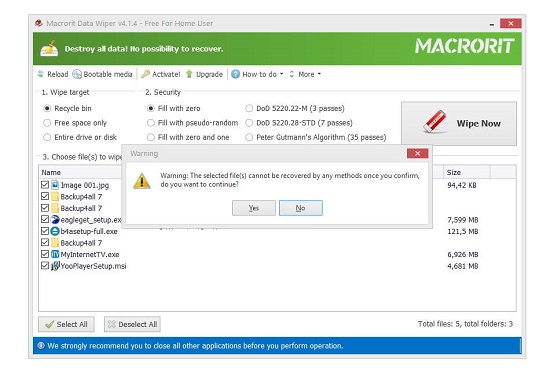Uncheck the MyInternetTV.exe checkbox
550x379 pixels.
(x=45, y=254)
